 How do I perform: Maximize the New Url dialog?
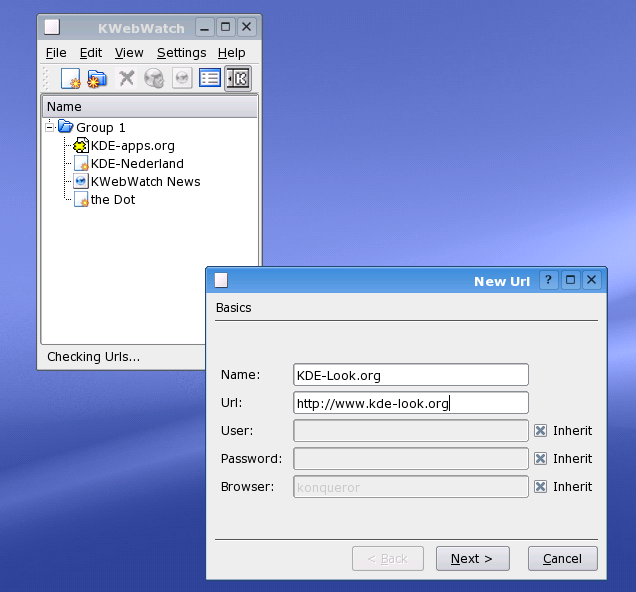click(570, 280)
